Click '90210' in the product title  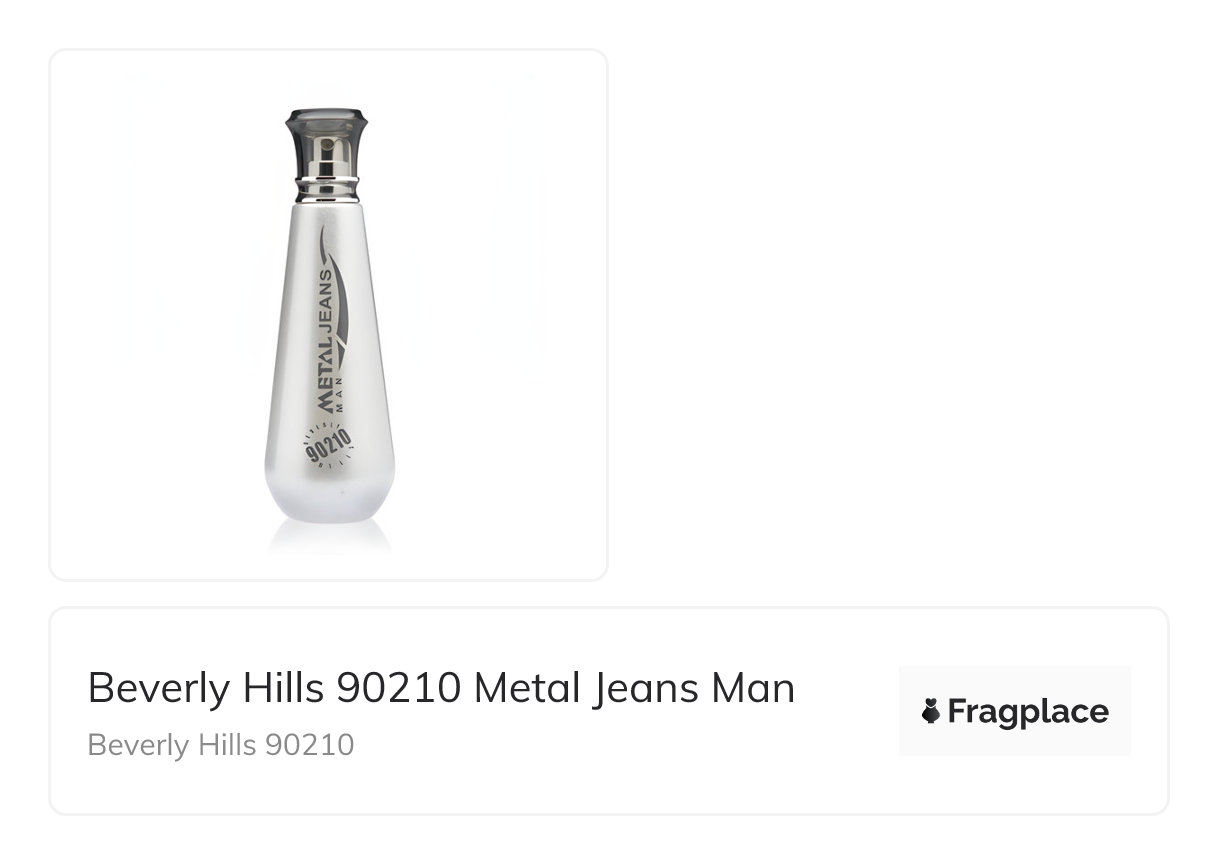tap(398, 688)
